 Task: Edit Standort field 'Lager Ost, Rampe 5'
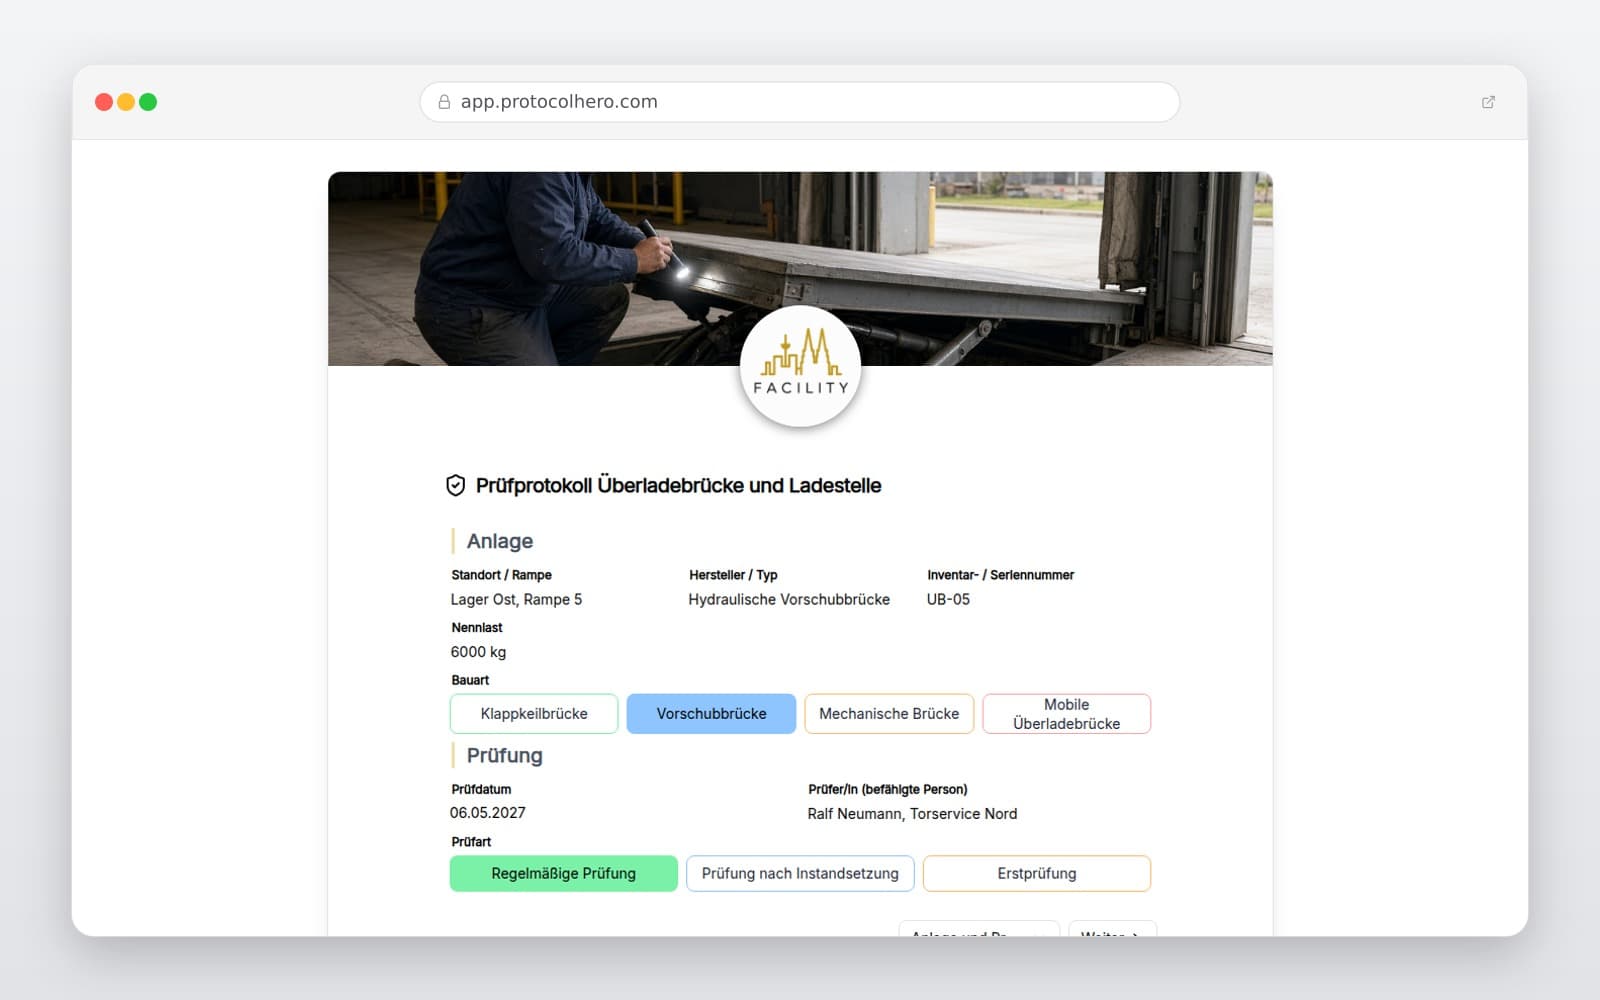[516, 600]
